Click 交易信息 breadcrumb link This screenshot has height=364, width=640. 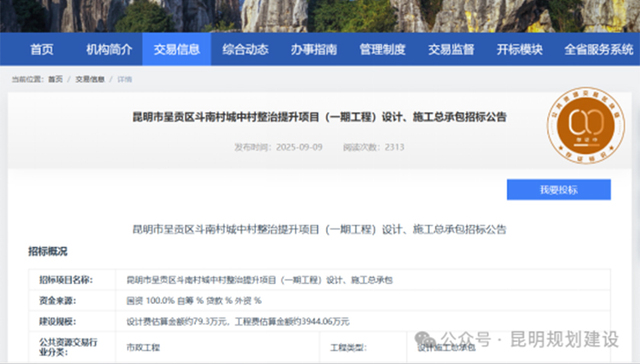pos(90,79)
